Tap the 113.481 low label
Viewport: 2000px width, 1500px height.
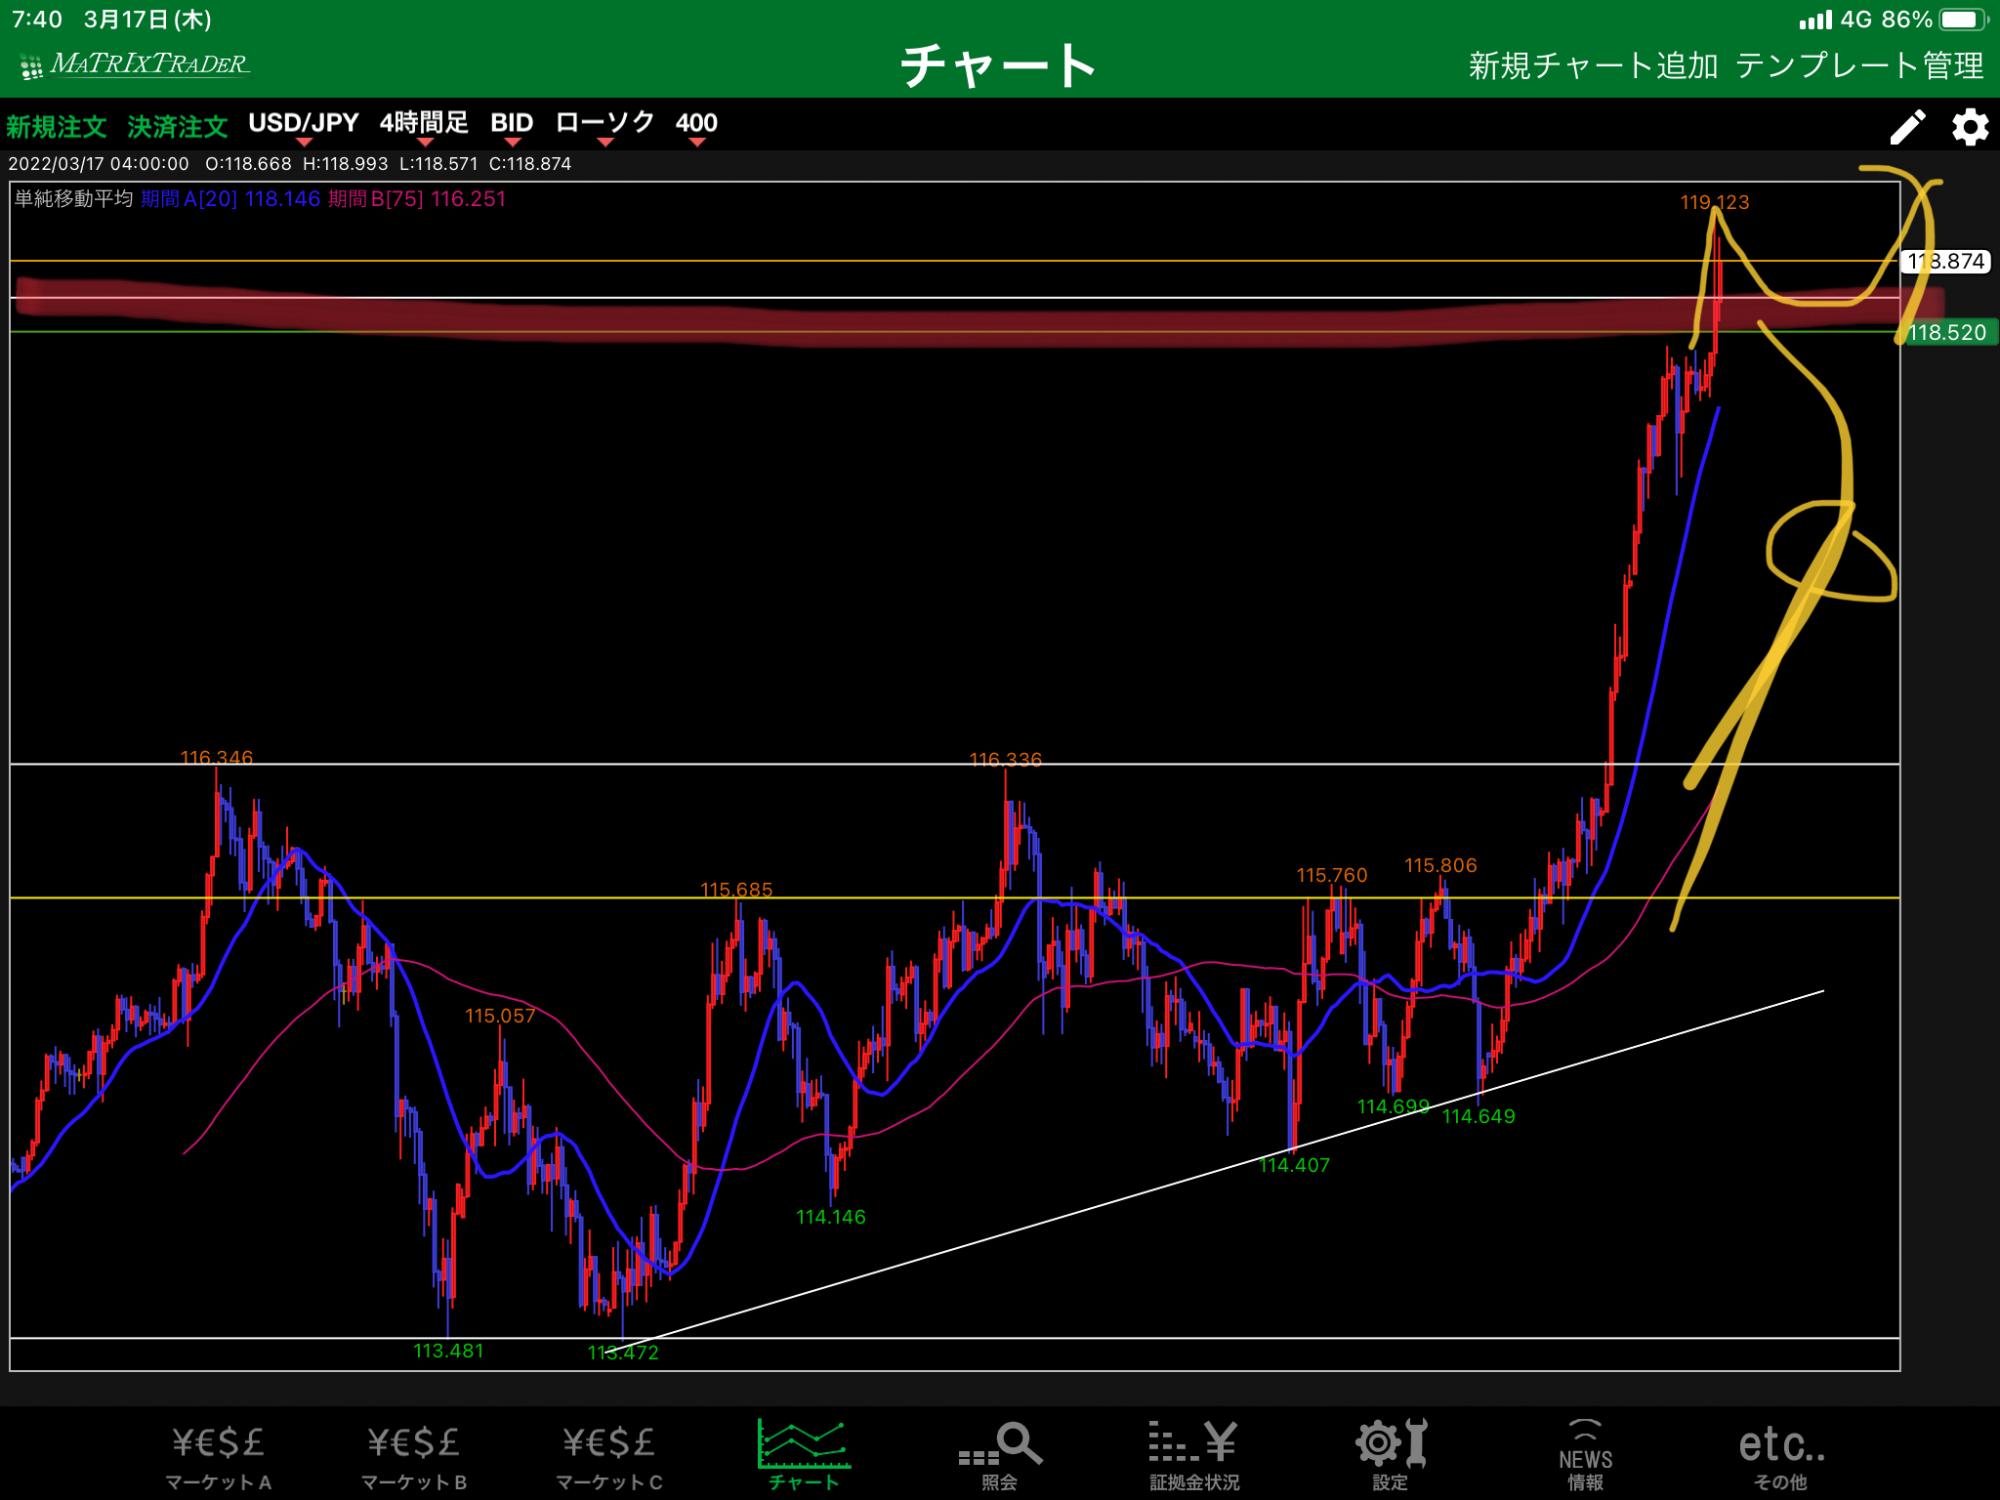pyautogui.click(x=448, y=1351)
